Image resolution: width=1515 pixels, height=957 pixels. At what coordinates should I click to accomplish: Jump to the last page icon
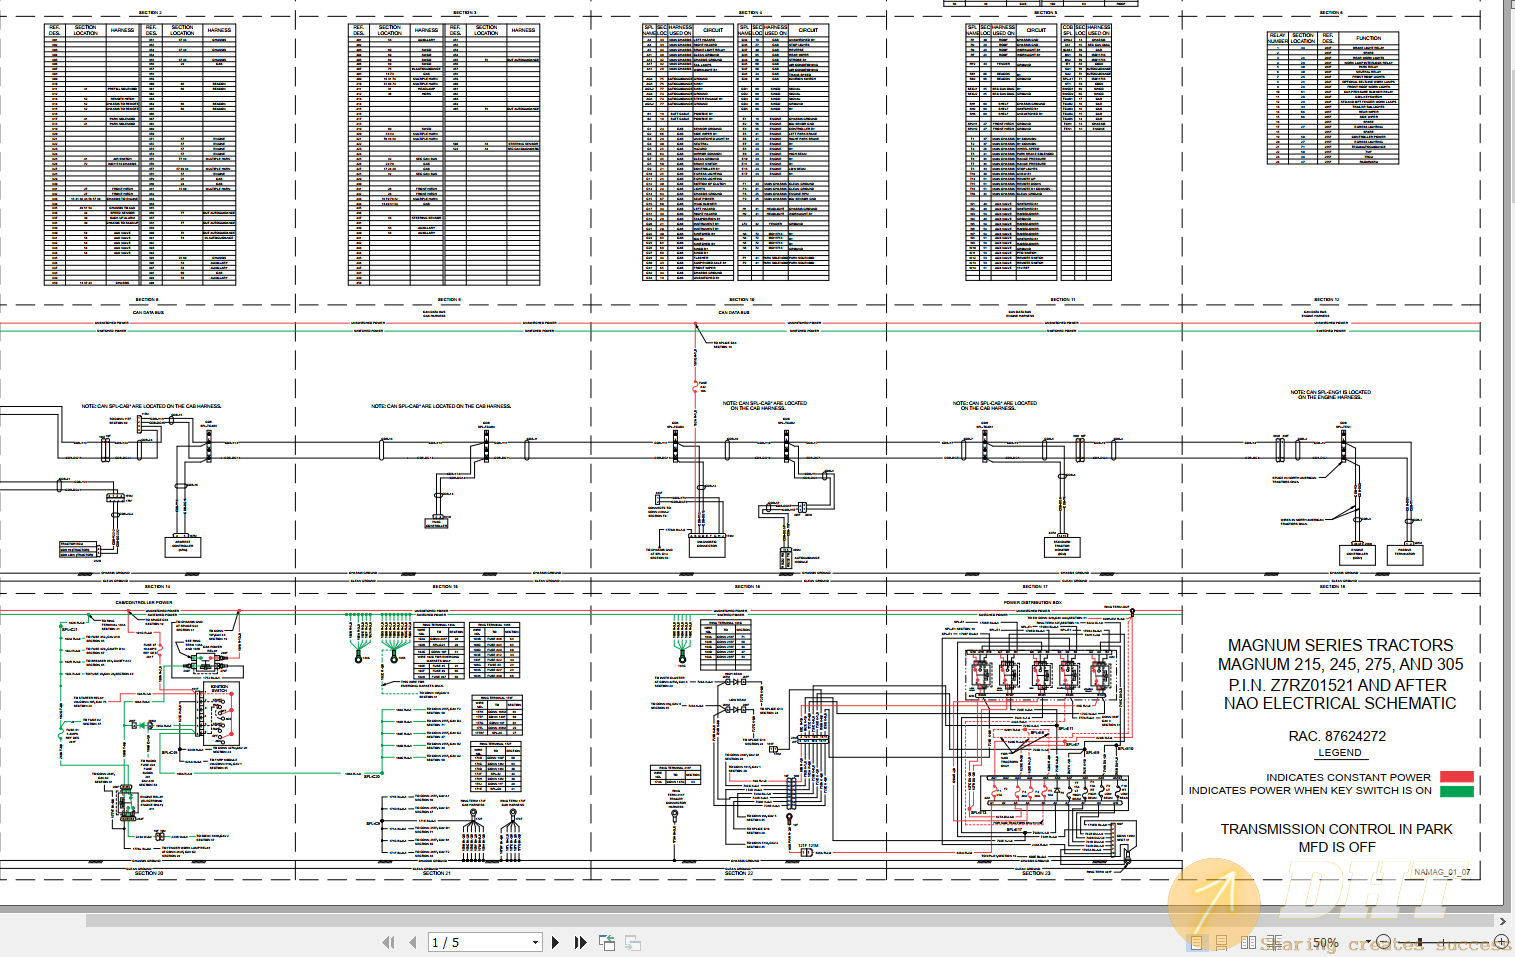(x=580, y=942)
